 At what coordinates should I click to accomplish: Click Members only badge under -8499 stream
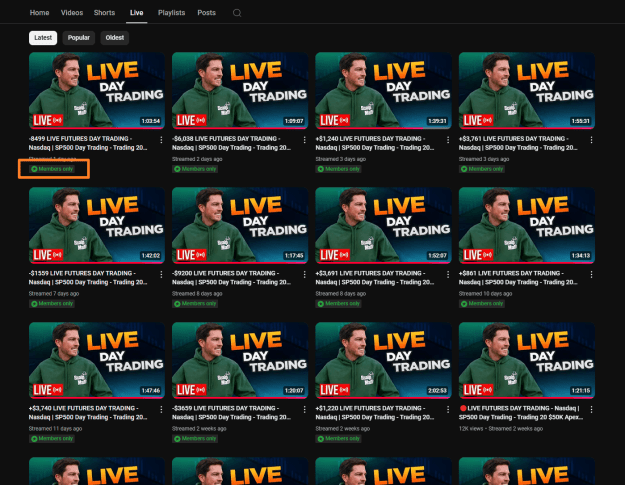coord(52,169)
